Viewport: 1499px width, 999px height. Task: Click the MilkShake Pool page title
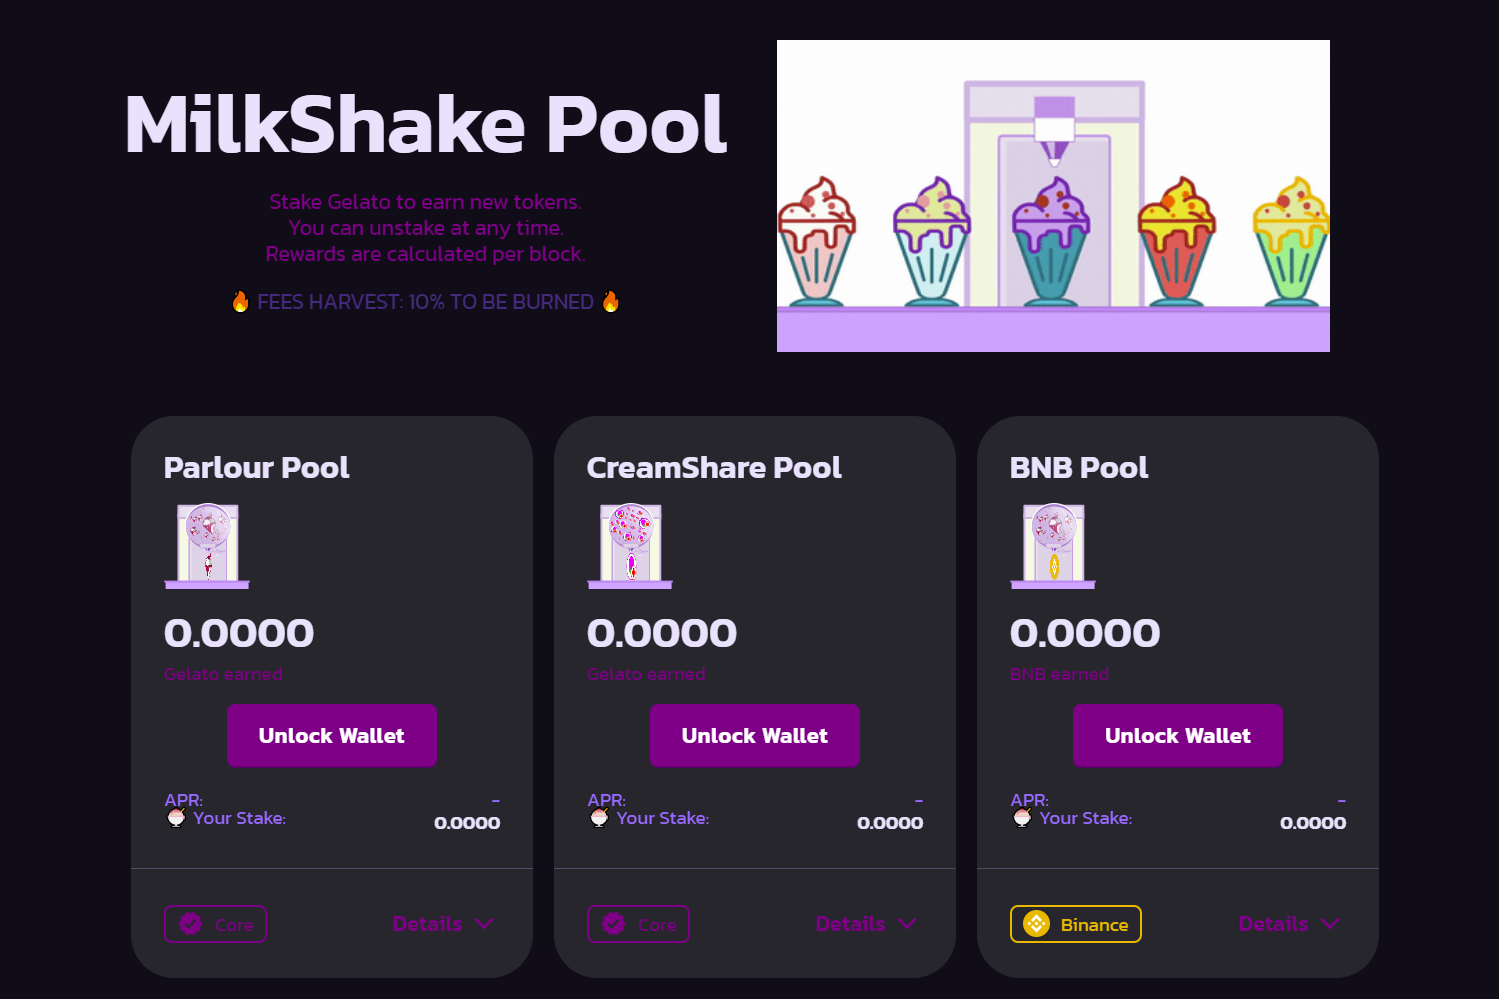[x=425, y=124]
